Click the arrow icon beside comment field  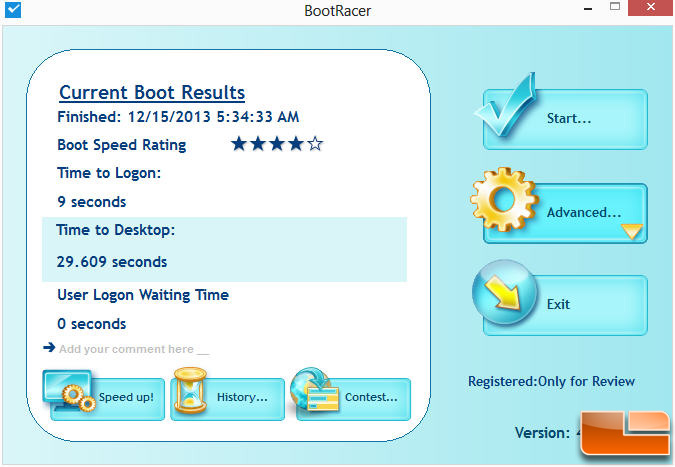(x=49, y=347)
